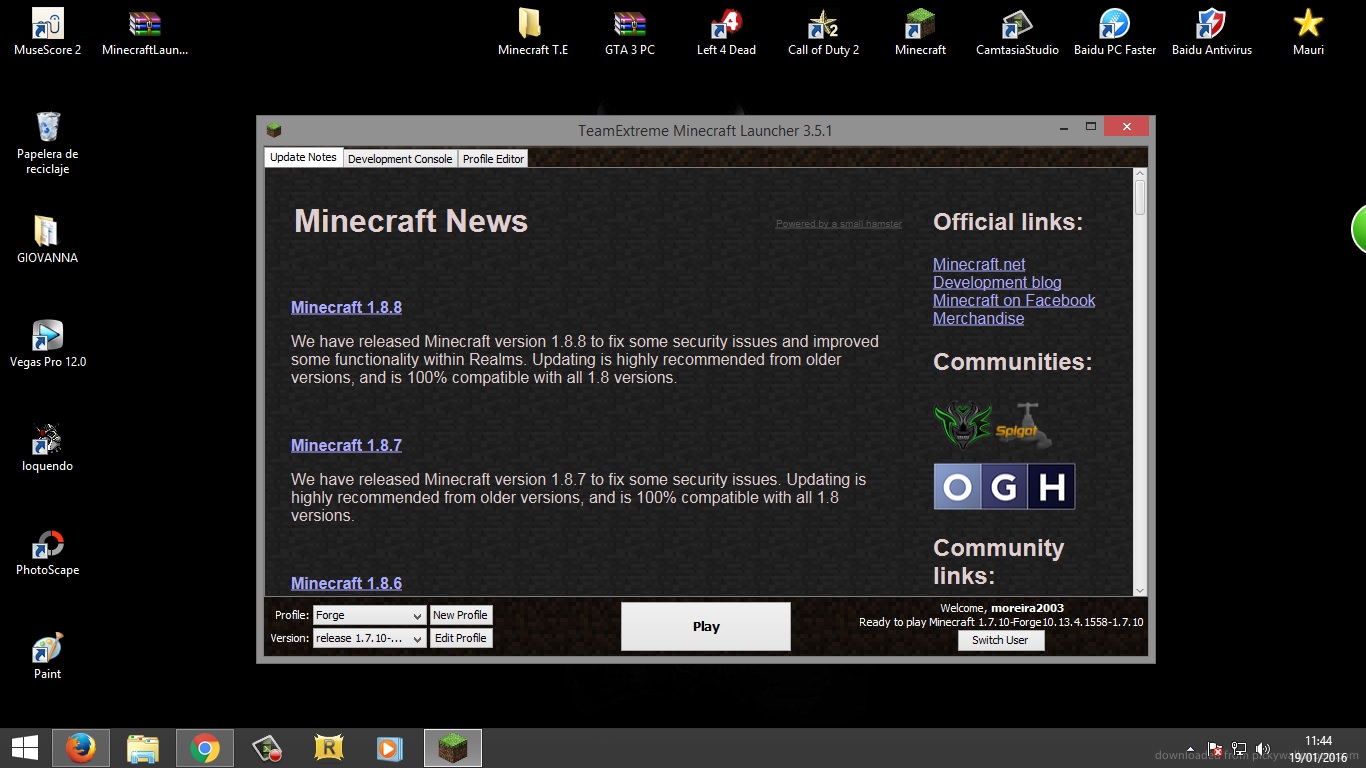1366x768 pixels.
Task: Open the Action Center flag icon
Action: pos(1216,749)
